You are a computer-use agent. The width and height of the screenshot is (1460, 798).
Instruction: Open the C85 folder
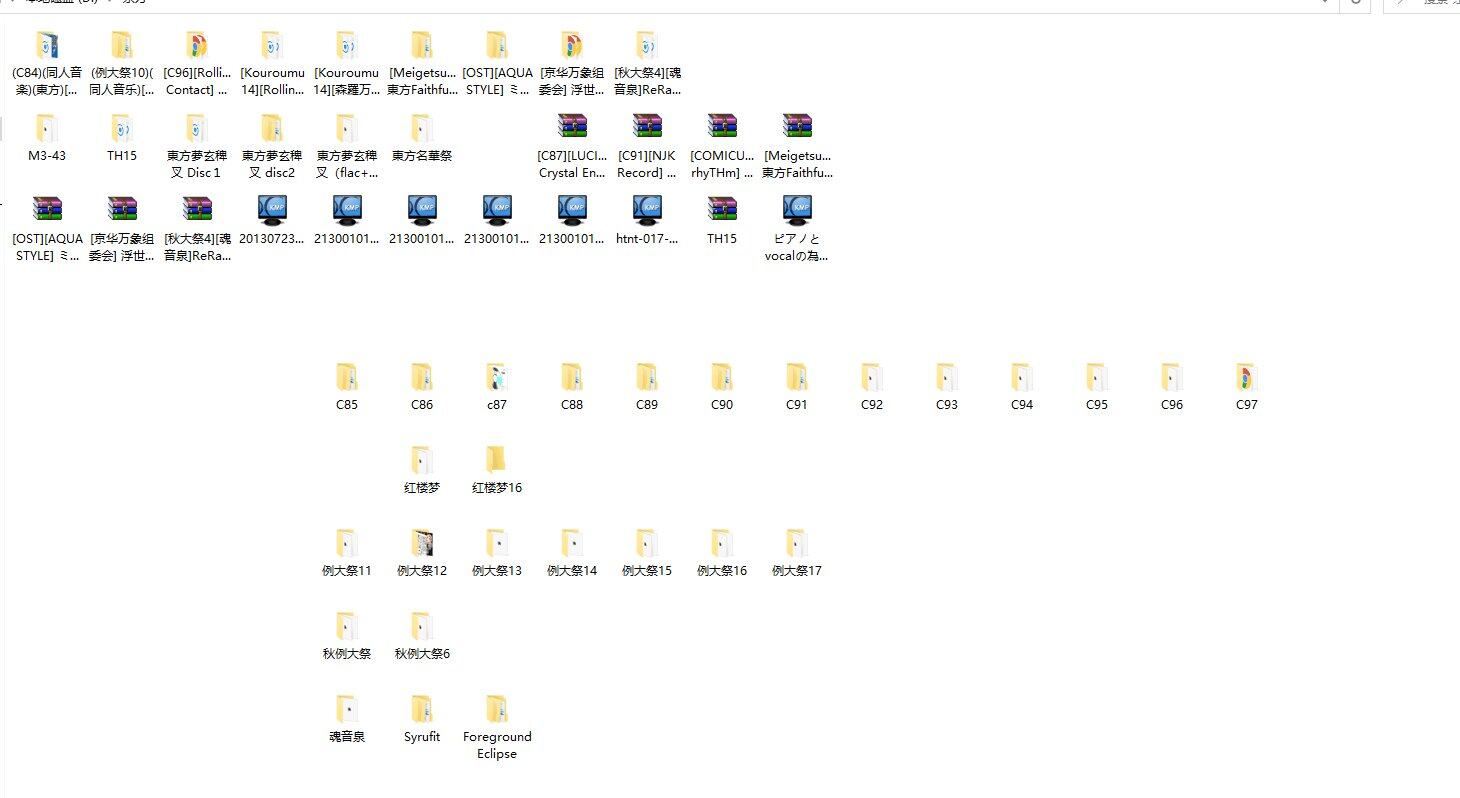coord(347,387)
